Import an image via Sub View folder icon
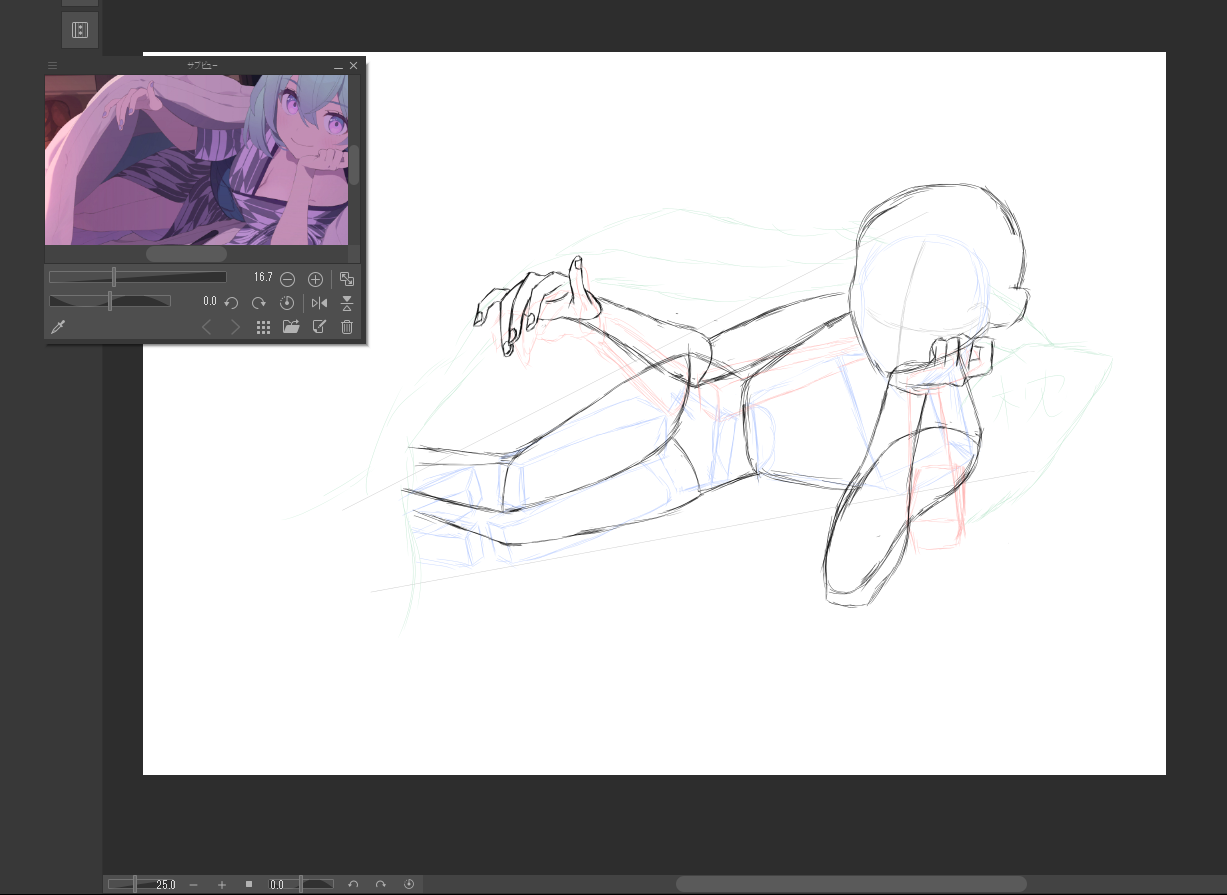Screen dimensions: 1227x895 click(x=291, y=327)
